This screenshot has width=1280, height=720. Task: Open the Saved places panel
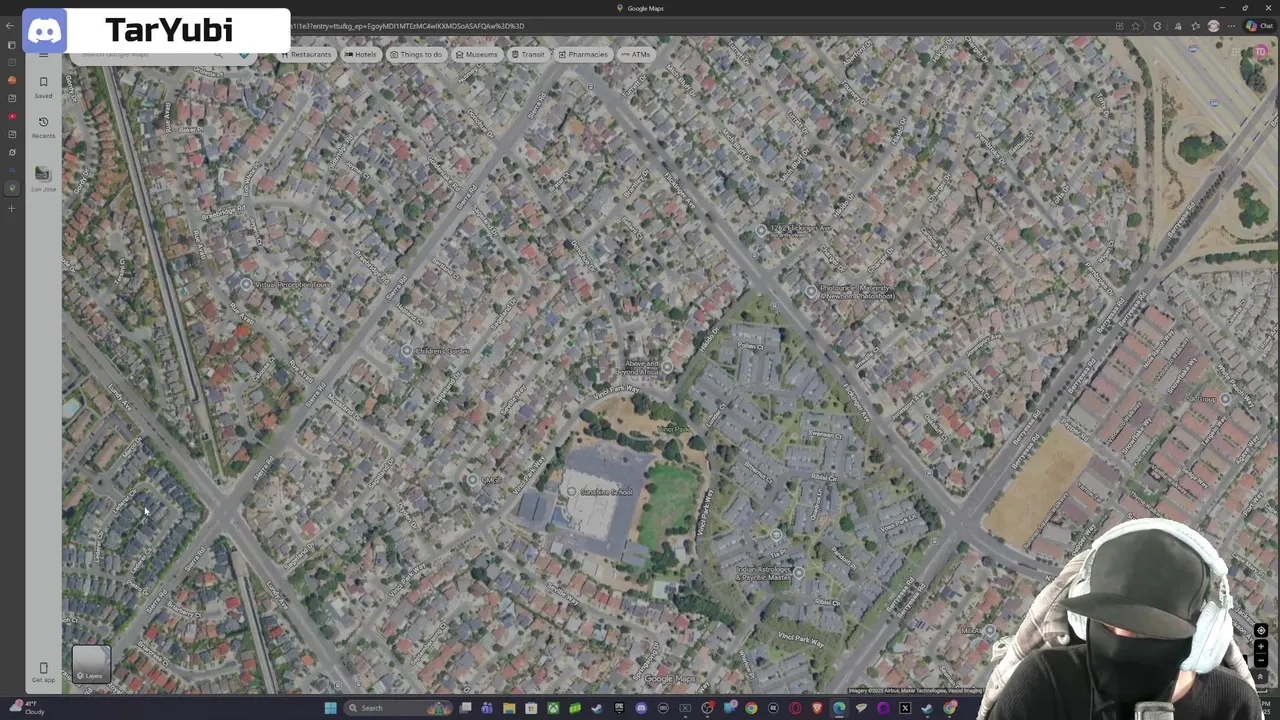click(43, 87)
